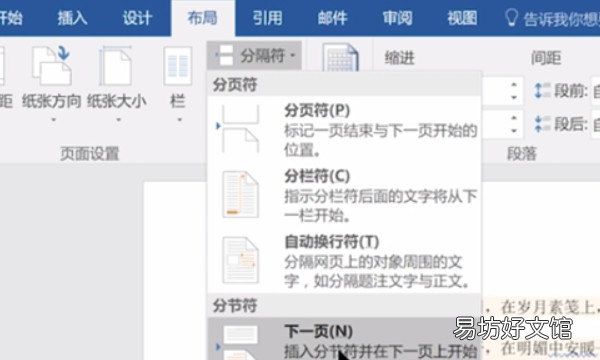Image resolution: width=600 pixels, height=360 pixels.
Task: Click the 纸张方向 page orientation icon
Action: (52, 65)
